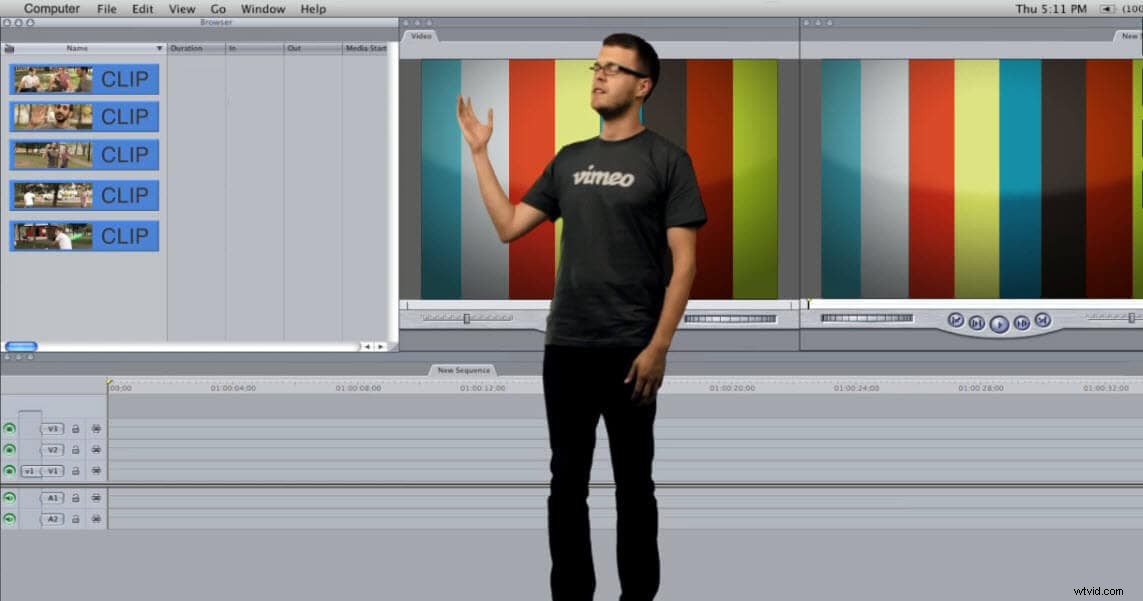Click the Play In to Out icon
The image size is (1143, 601).
click(977, 322)
